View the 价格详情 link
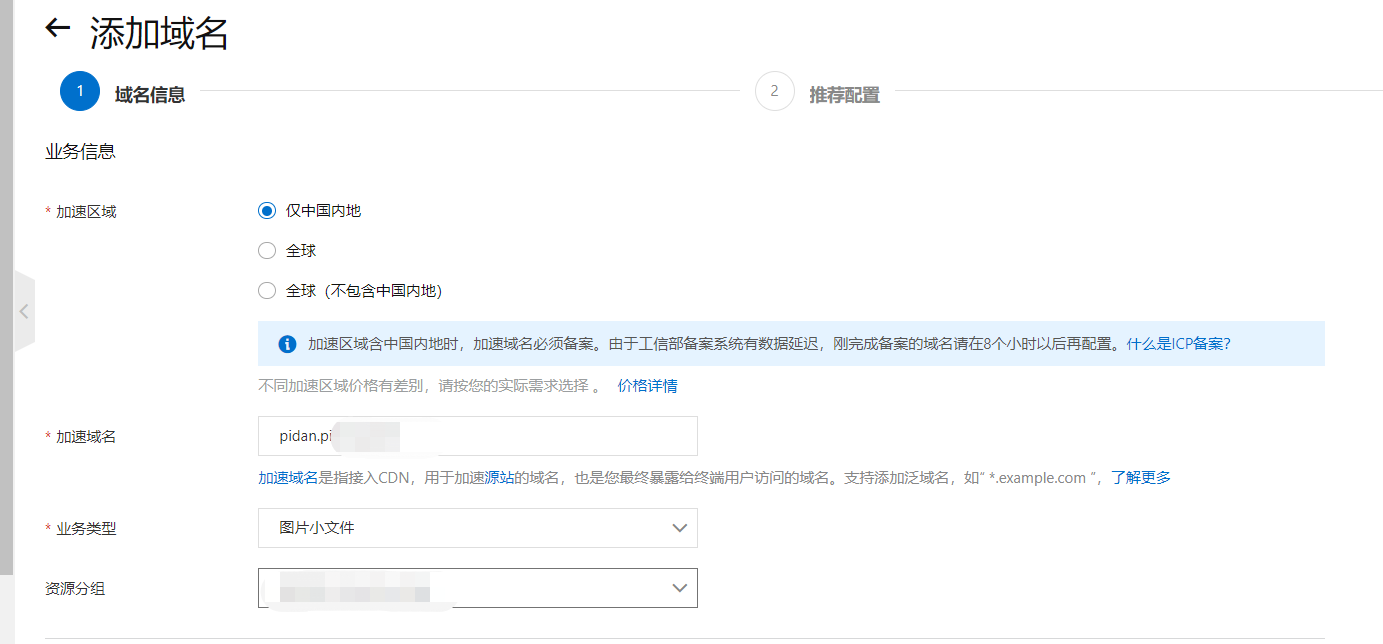Screen dimensions: 1383x644 (647, 386)
